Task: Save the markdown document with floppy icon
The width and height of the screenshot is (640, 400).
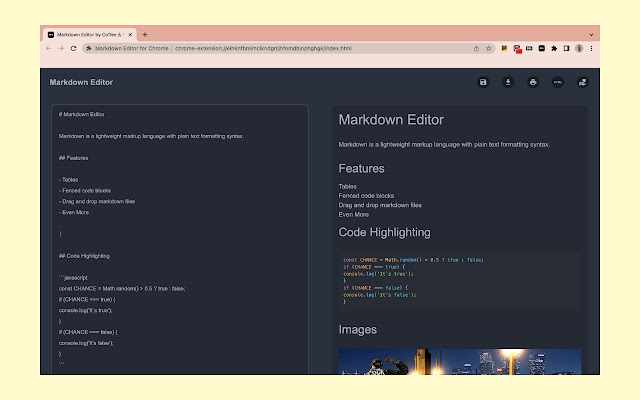Action: (483, 82)
